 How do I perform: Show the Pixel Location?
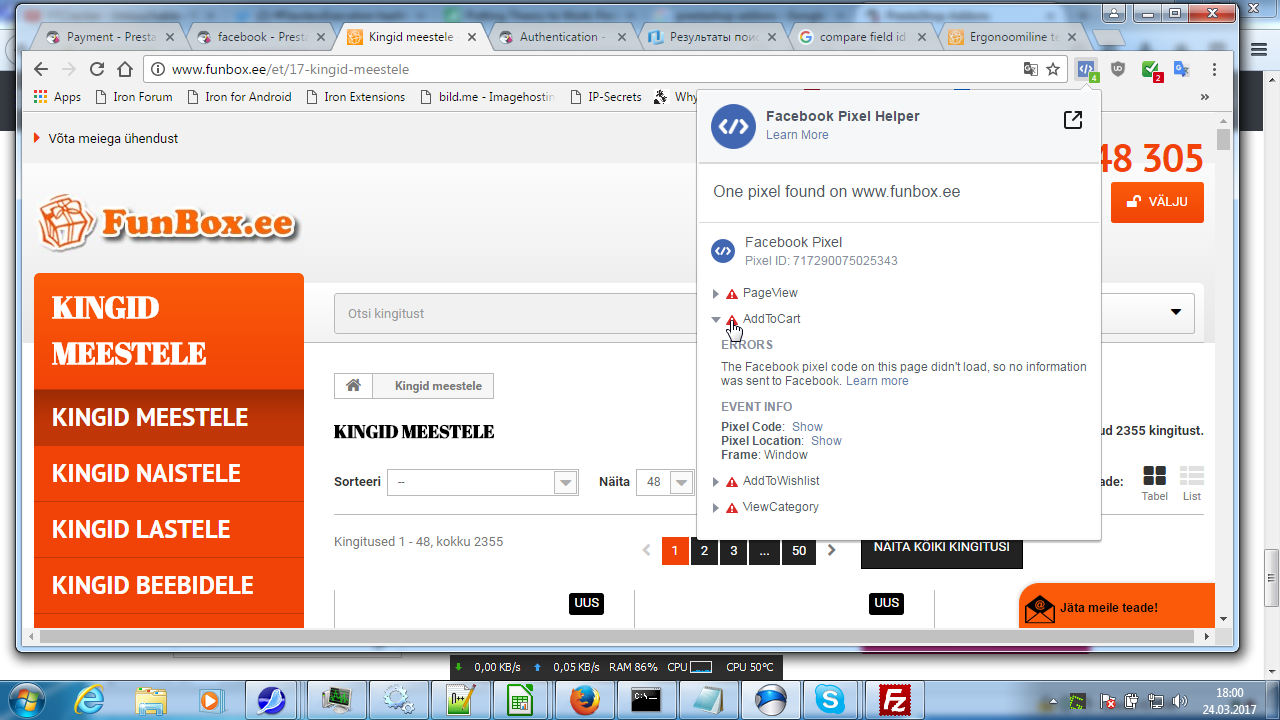[x=826, y=441]
